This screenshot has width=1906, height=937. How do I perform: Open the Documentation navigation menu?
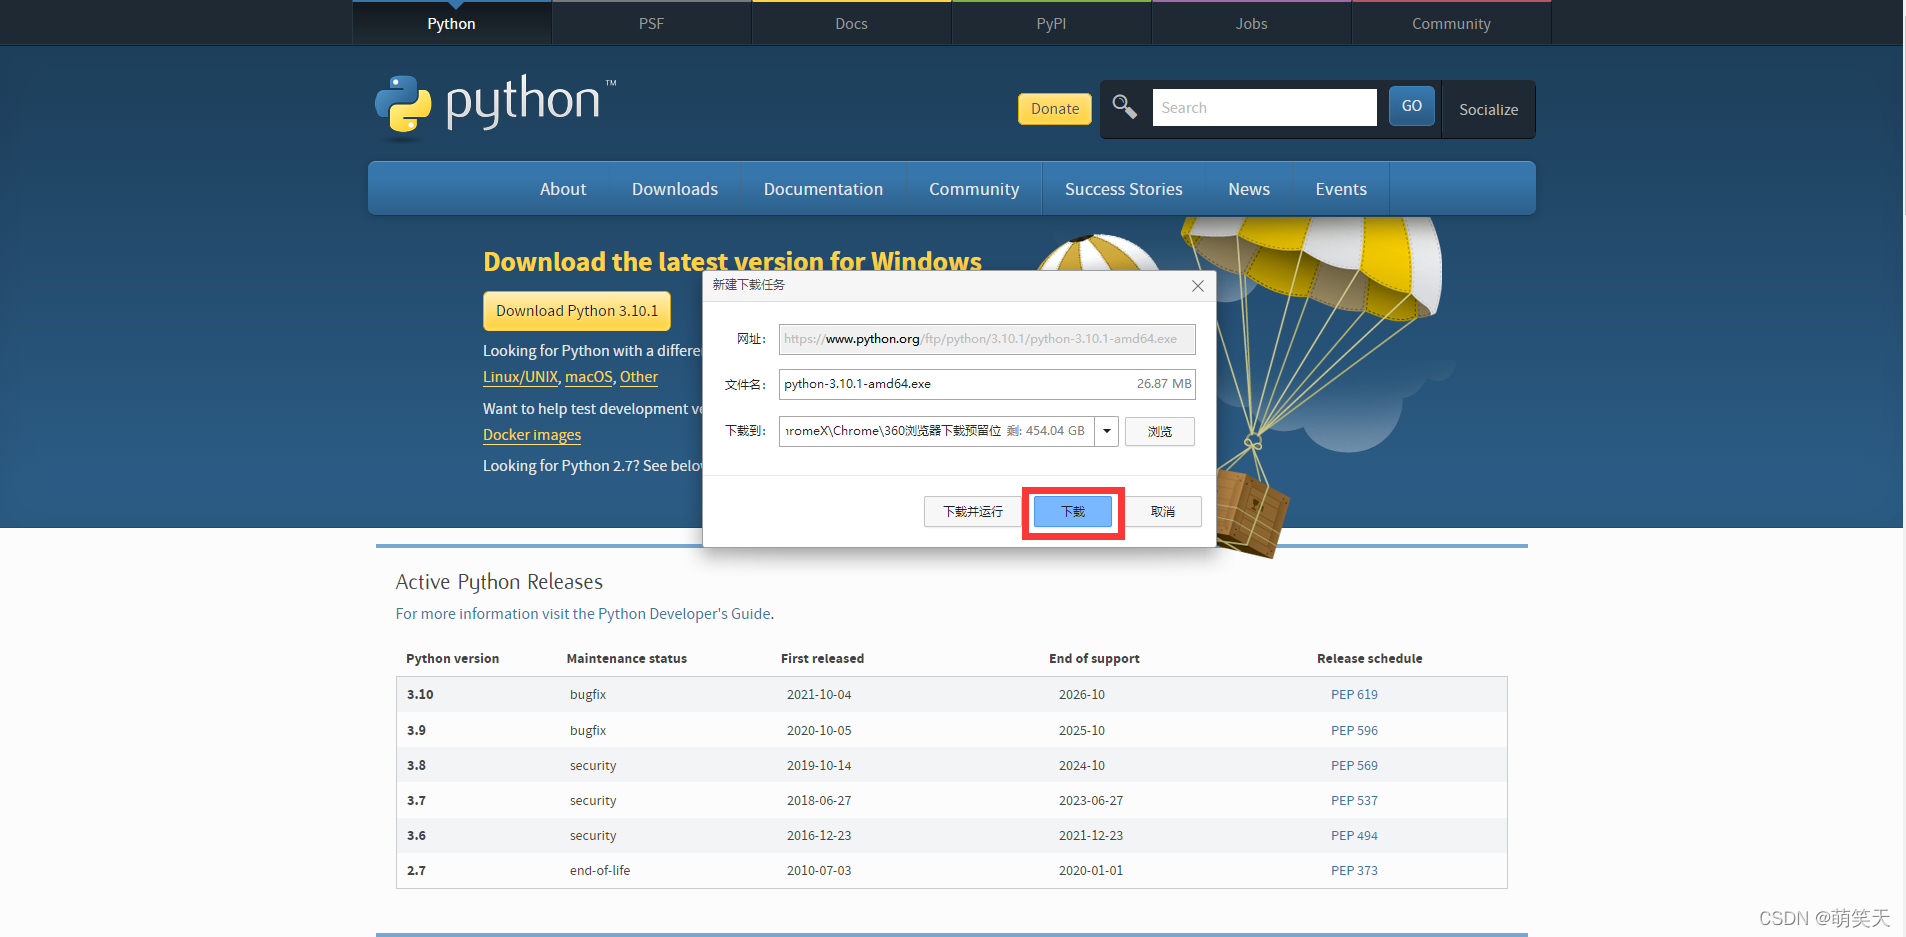[x=823, y=189]
